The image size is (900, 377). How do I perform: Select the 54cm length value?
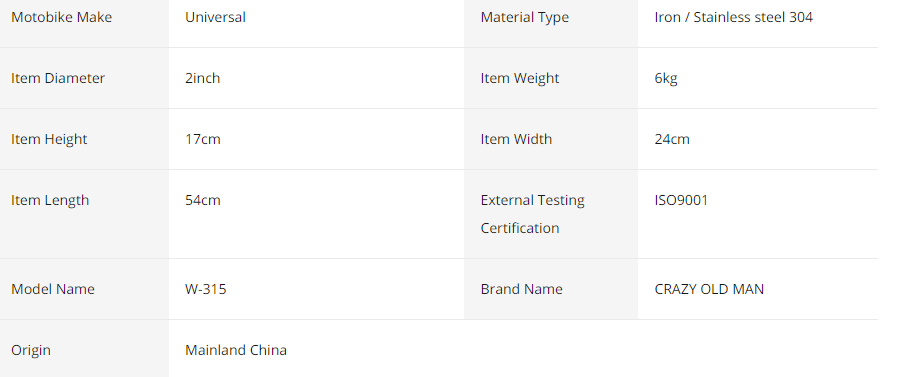pos(203,200)
